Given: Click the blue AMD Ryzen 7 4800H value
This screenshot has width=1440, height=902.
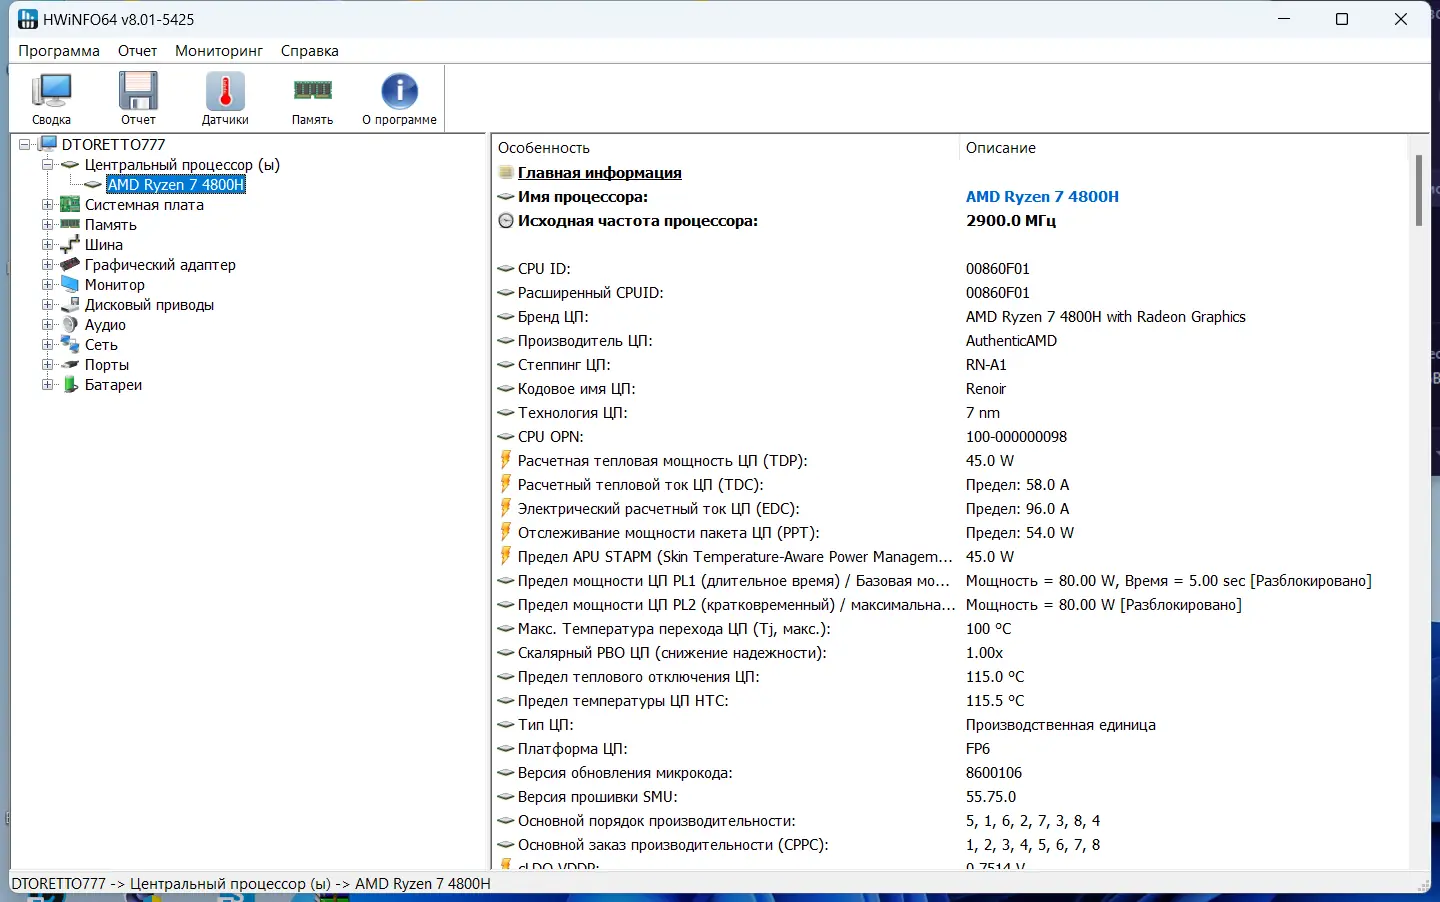Looking at the screenshot, I should (x=1042, y=197).
